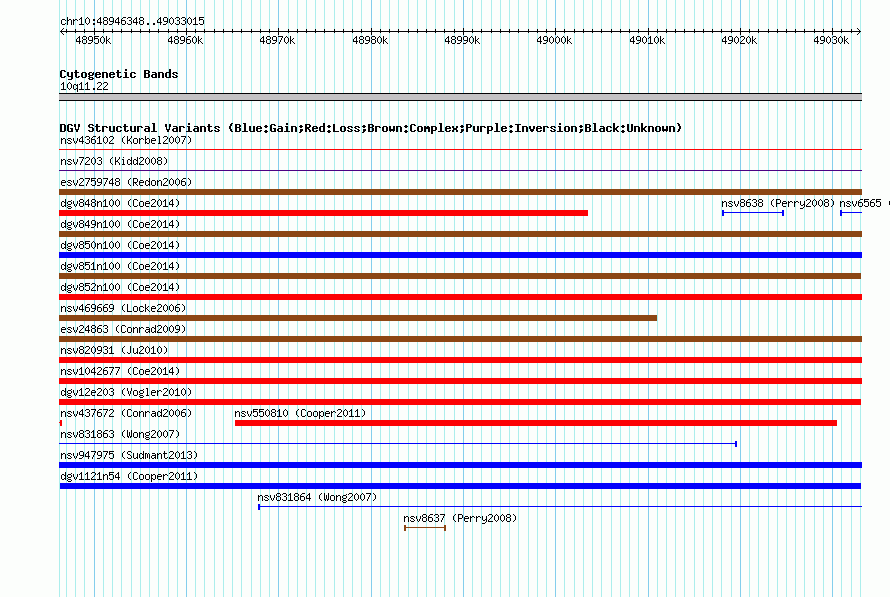This screenshot has height=597, width=890.
Task: Open the nsv8637 (Perry2008) label
Action: click(460, 518)
